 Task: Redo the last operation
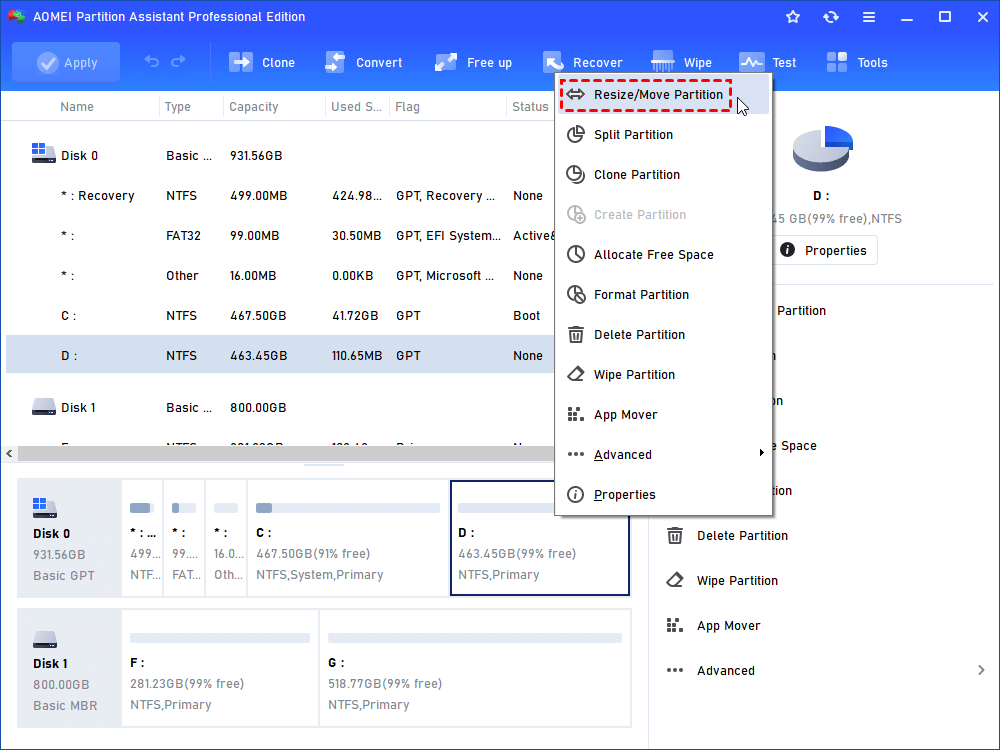[179, 61]
